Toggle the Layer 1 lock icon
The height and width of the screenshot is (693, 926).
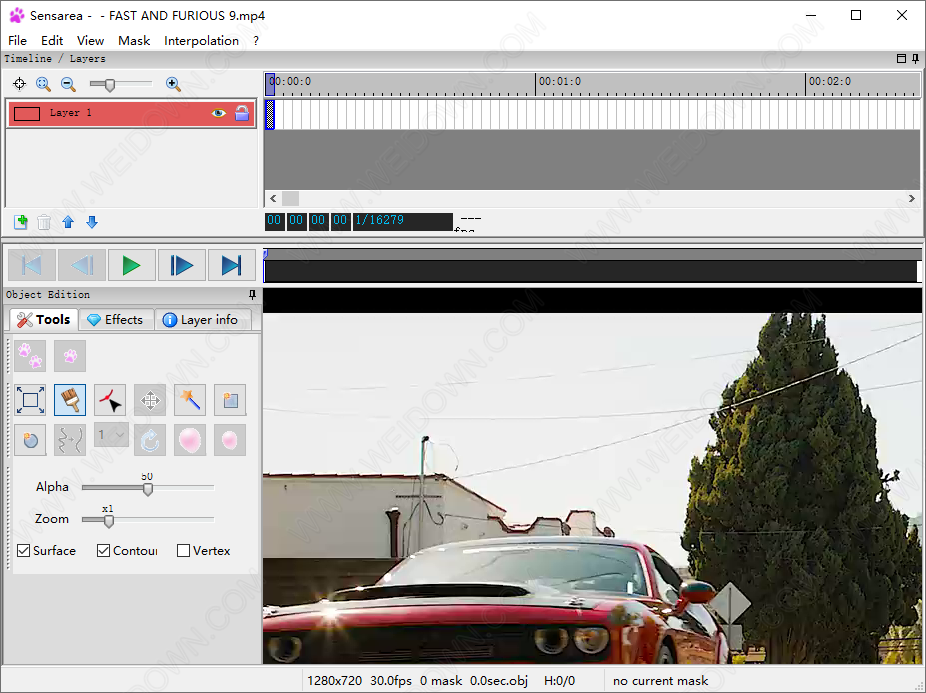pyautogui.click(x=242, y=113)
